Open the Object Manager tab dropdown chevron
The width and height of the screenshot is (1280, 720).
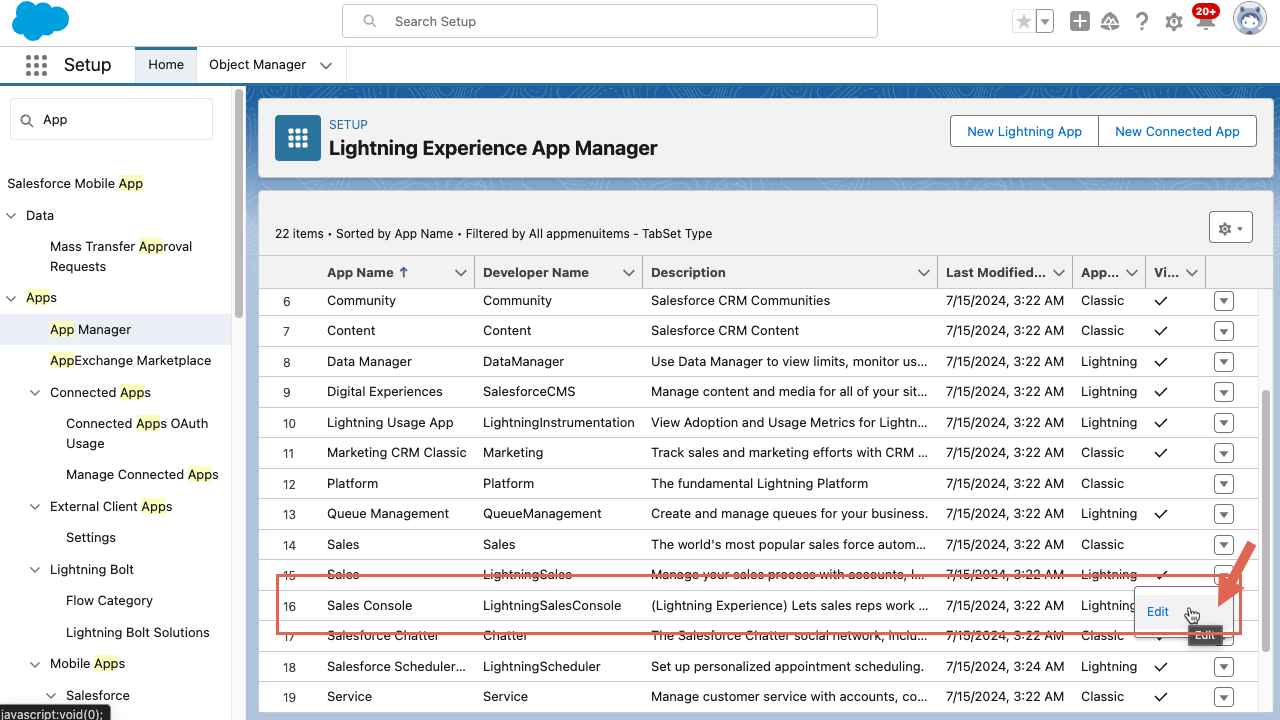(326, 65)
